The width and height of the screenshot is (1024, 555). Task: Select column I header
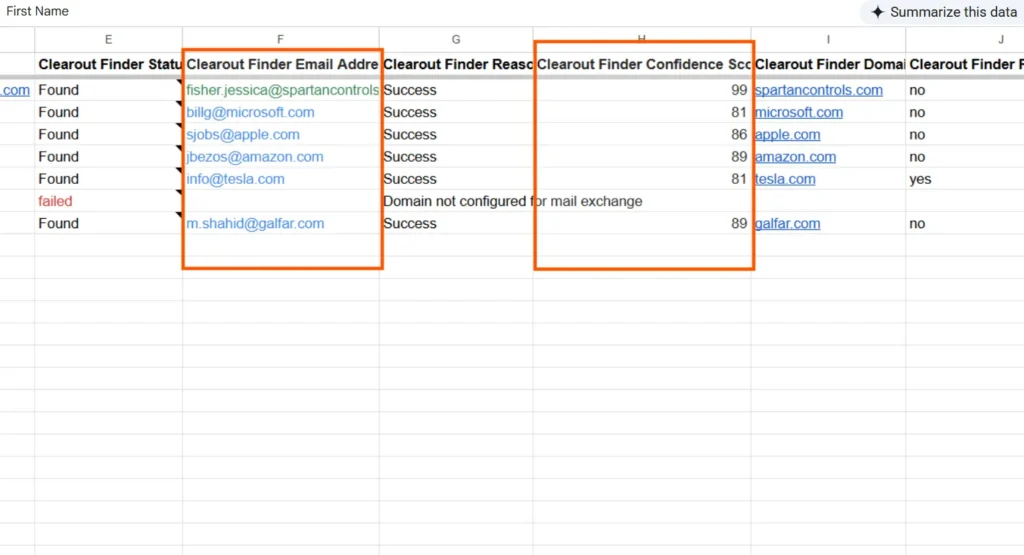point(828,39)
